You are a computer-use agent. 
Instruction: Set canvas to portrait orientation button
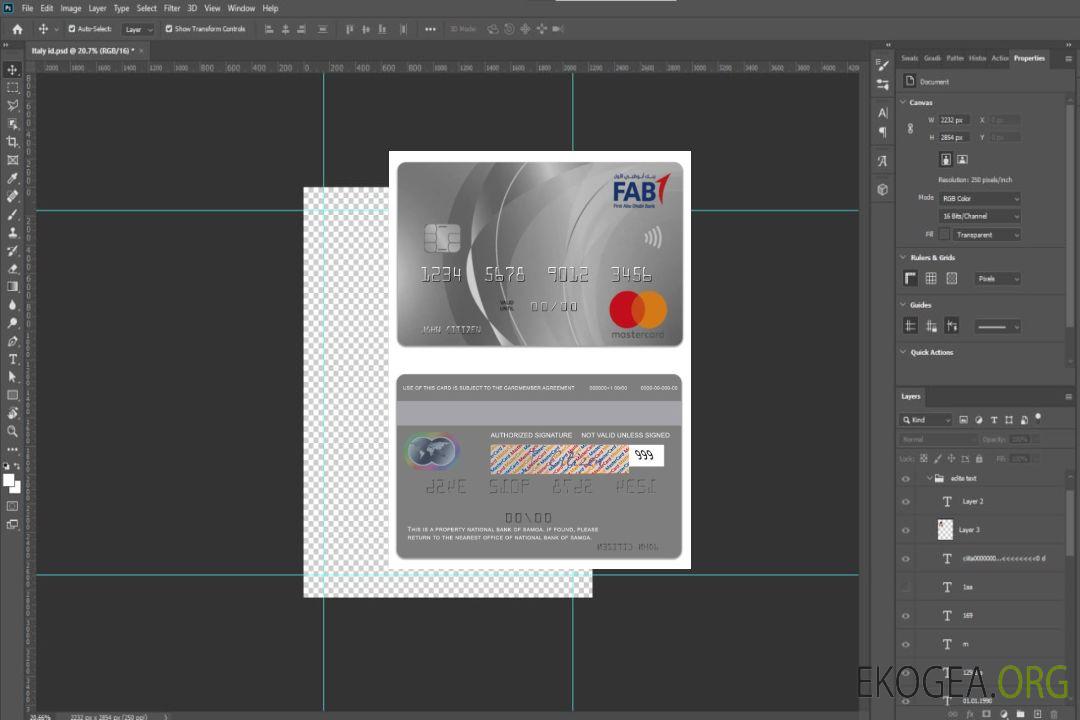(x=946, y=159)
